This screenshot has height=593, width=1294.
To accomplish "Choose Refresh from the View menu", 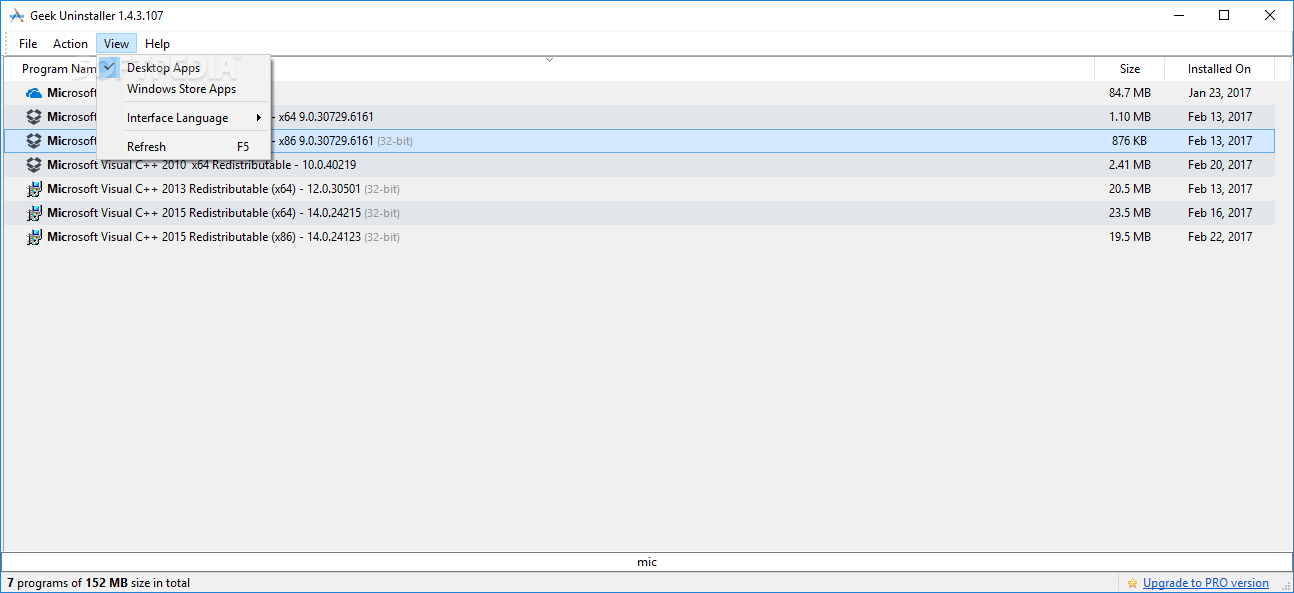I will click(x=183, y=147).
